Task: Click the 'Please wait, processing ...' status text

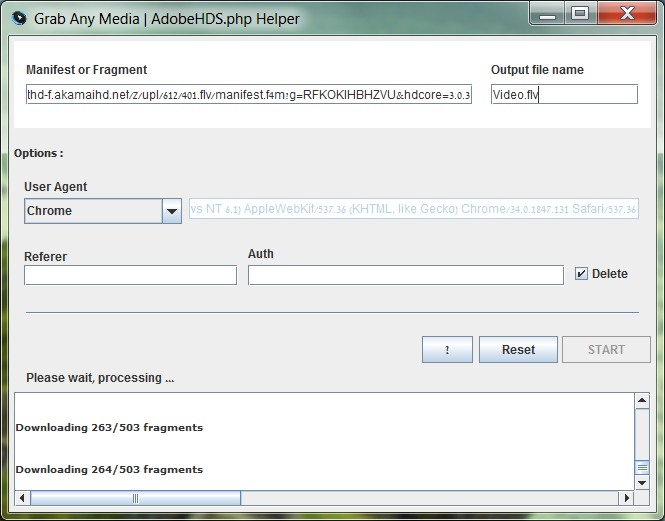Action: 100,378
